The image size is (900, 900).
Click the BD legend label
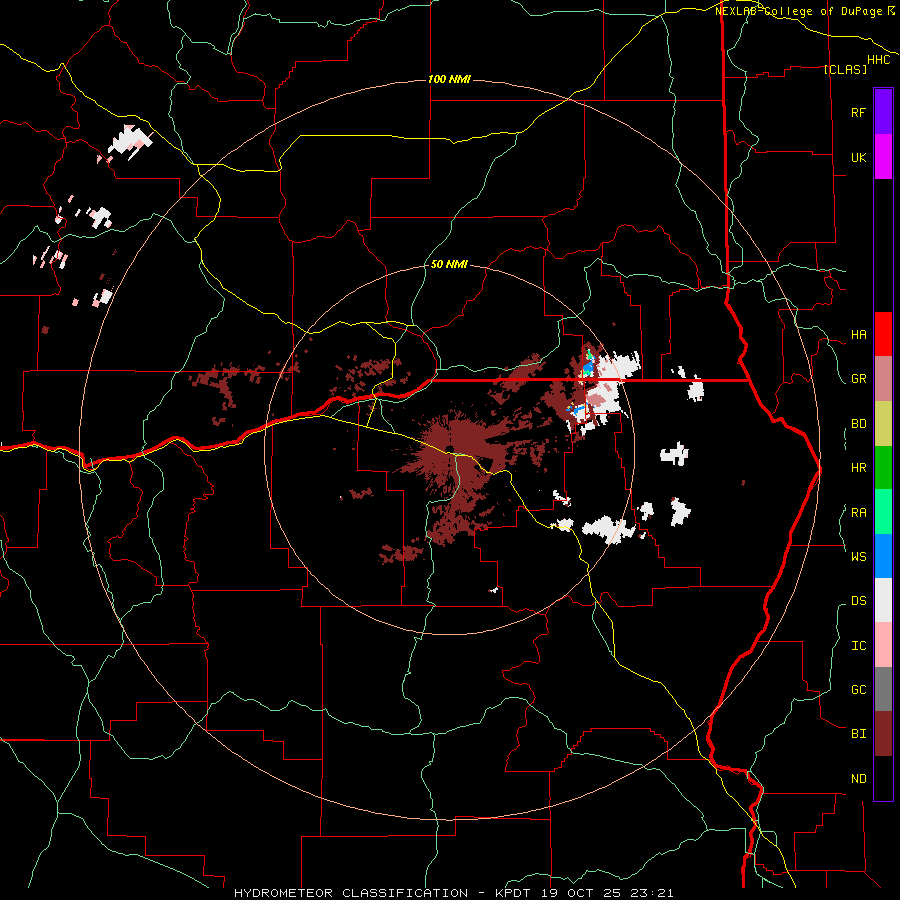click(x=858, y=424)
